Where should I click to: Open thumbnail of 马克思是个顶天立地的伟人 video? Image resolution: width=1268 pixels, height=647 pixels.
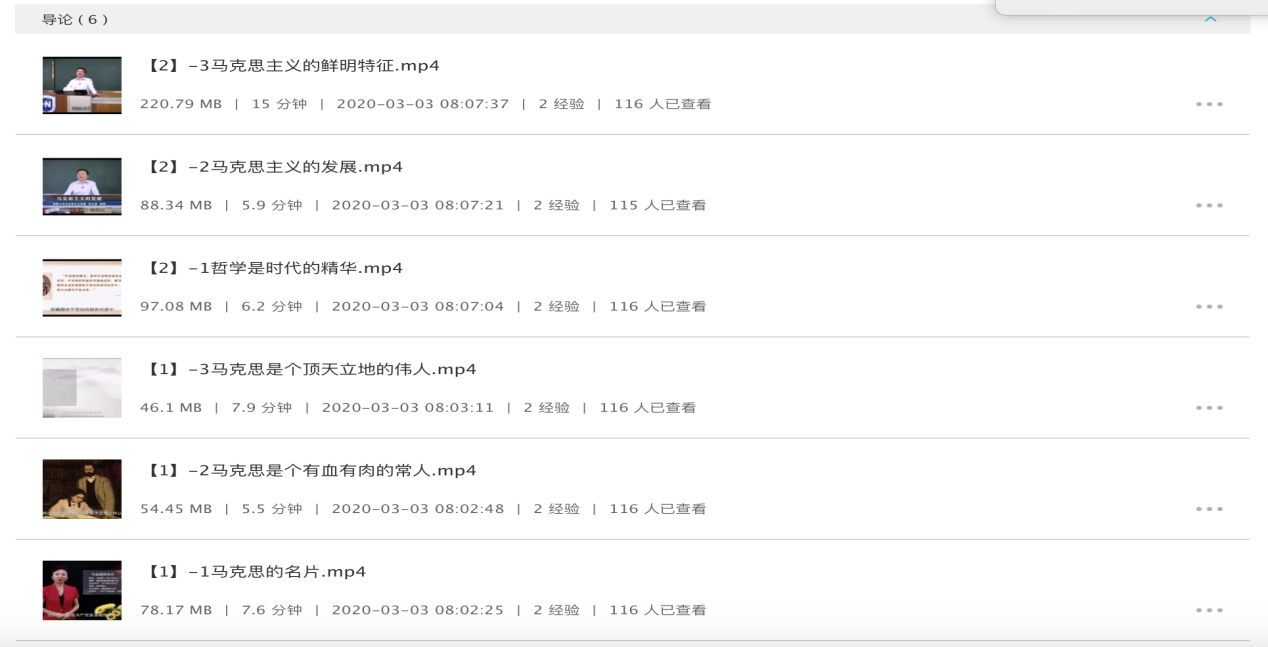(x=82, y=388)
